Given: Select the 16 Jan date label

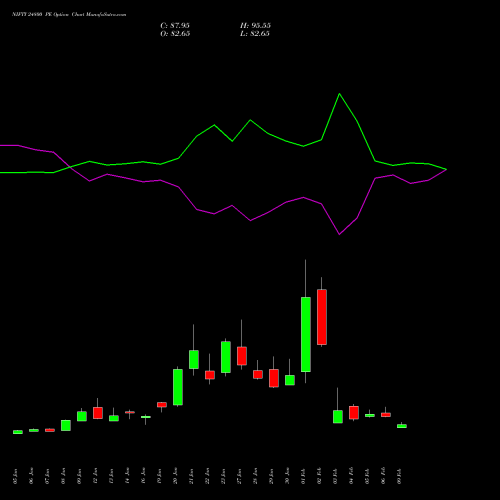Looking at the screenshot, I should click(143, 476).
